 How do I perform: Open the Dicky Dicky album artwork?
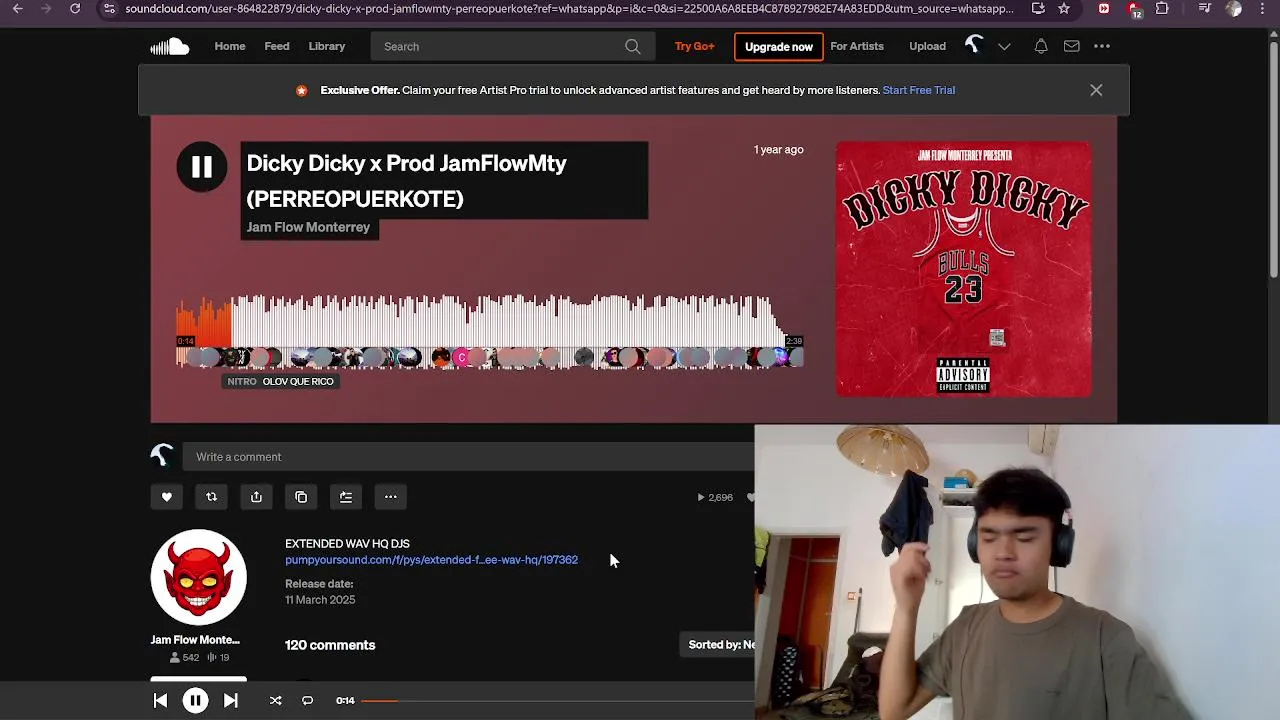(x=964, y=269)
